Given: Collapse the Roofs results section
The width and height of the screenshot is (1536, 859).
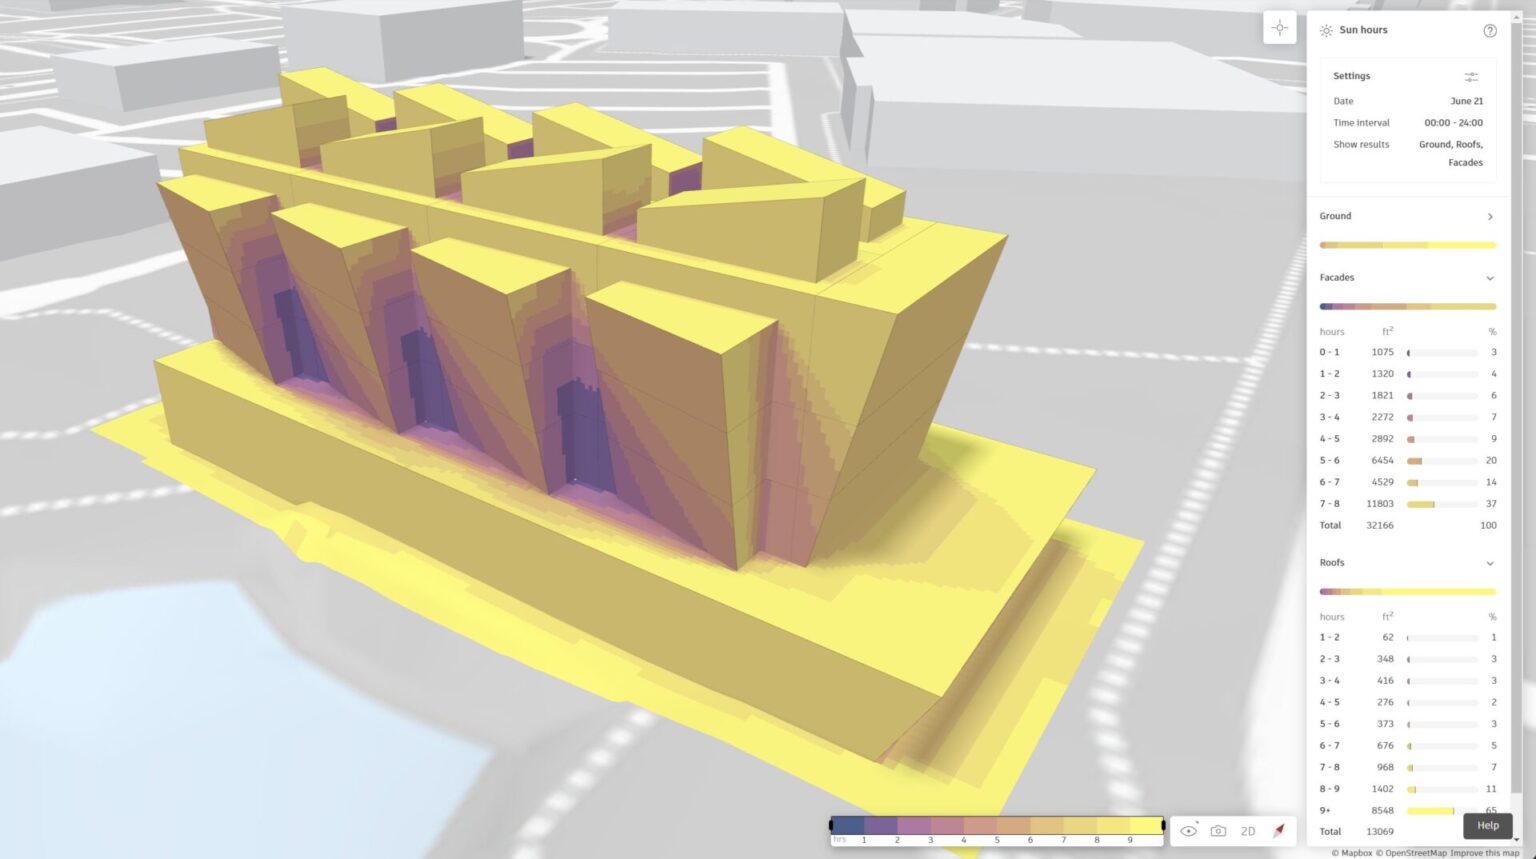Looking at the screenshot, I should 1489,562.
